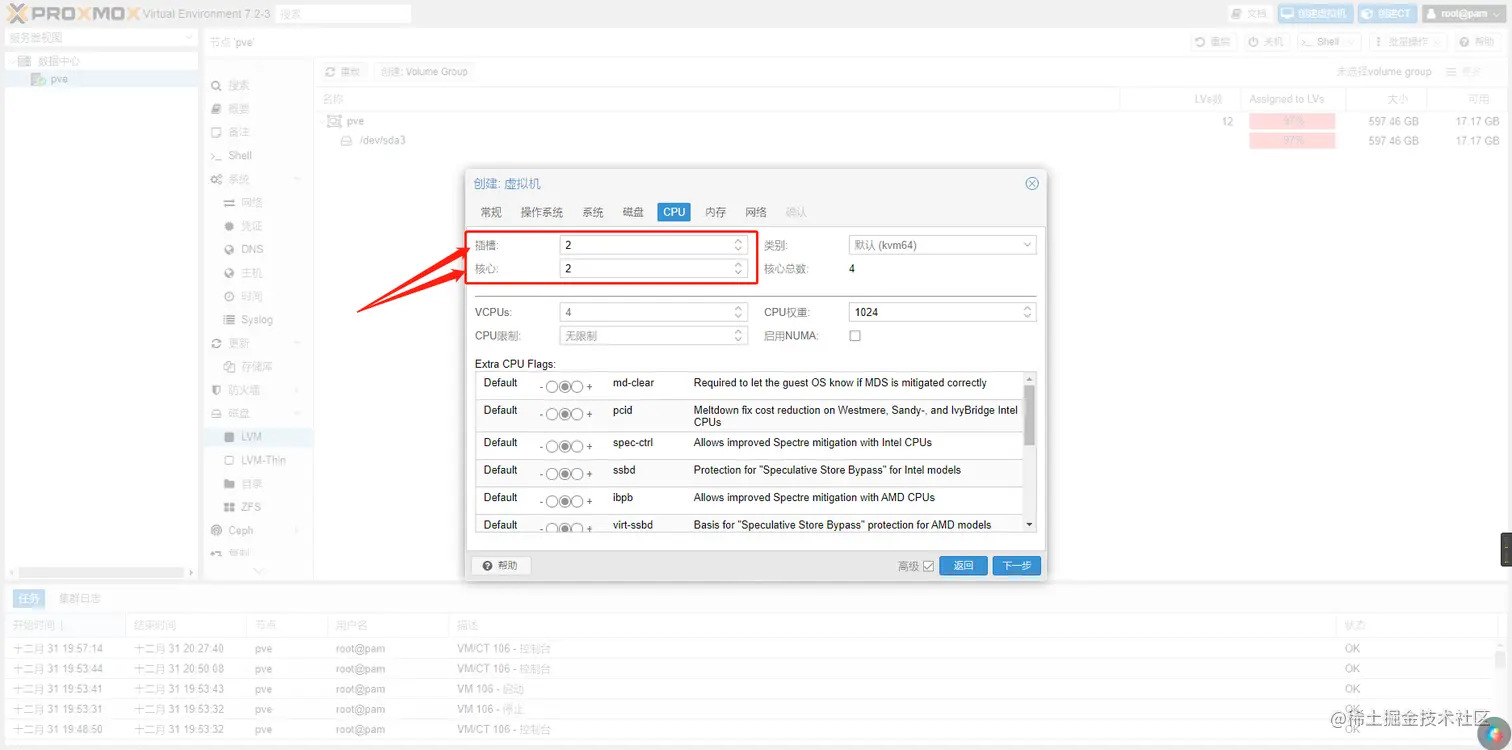Switch to the 网络 tab in dialog
Viewport: 1512px width, 750px height.
[756, 212]
